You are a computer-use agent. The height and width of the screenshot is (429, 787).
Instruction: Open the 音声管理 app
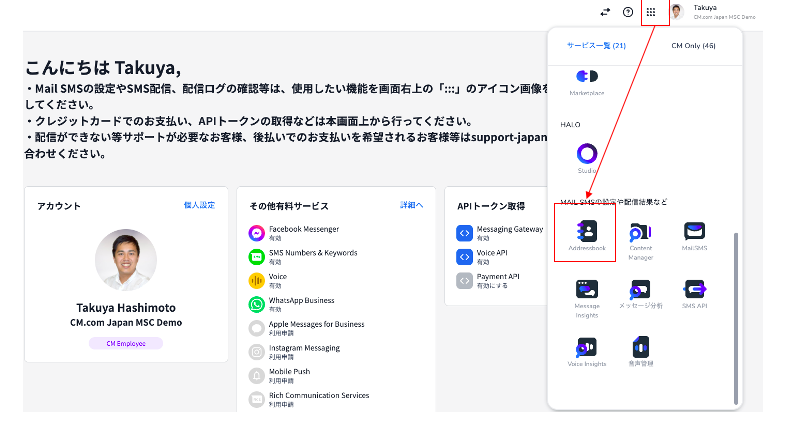(x=641, y=351)
